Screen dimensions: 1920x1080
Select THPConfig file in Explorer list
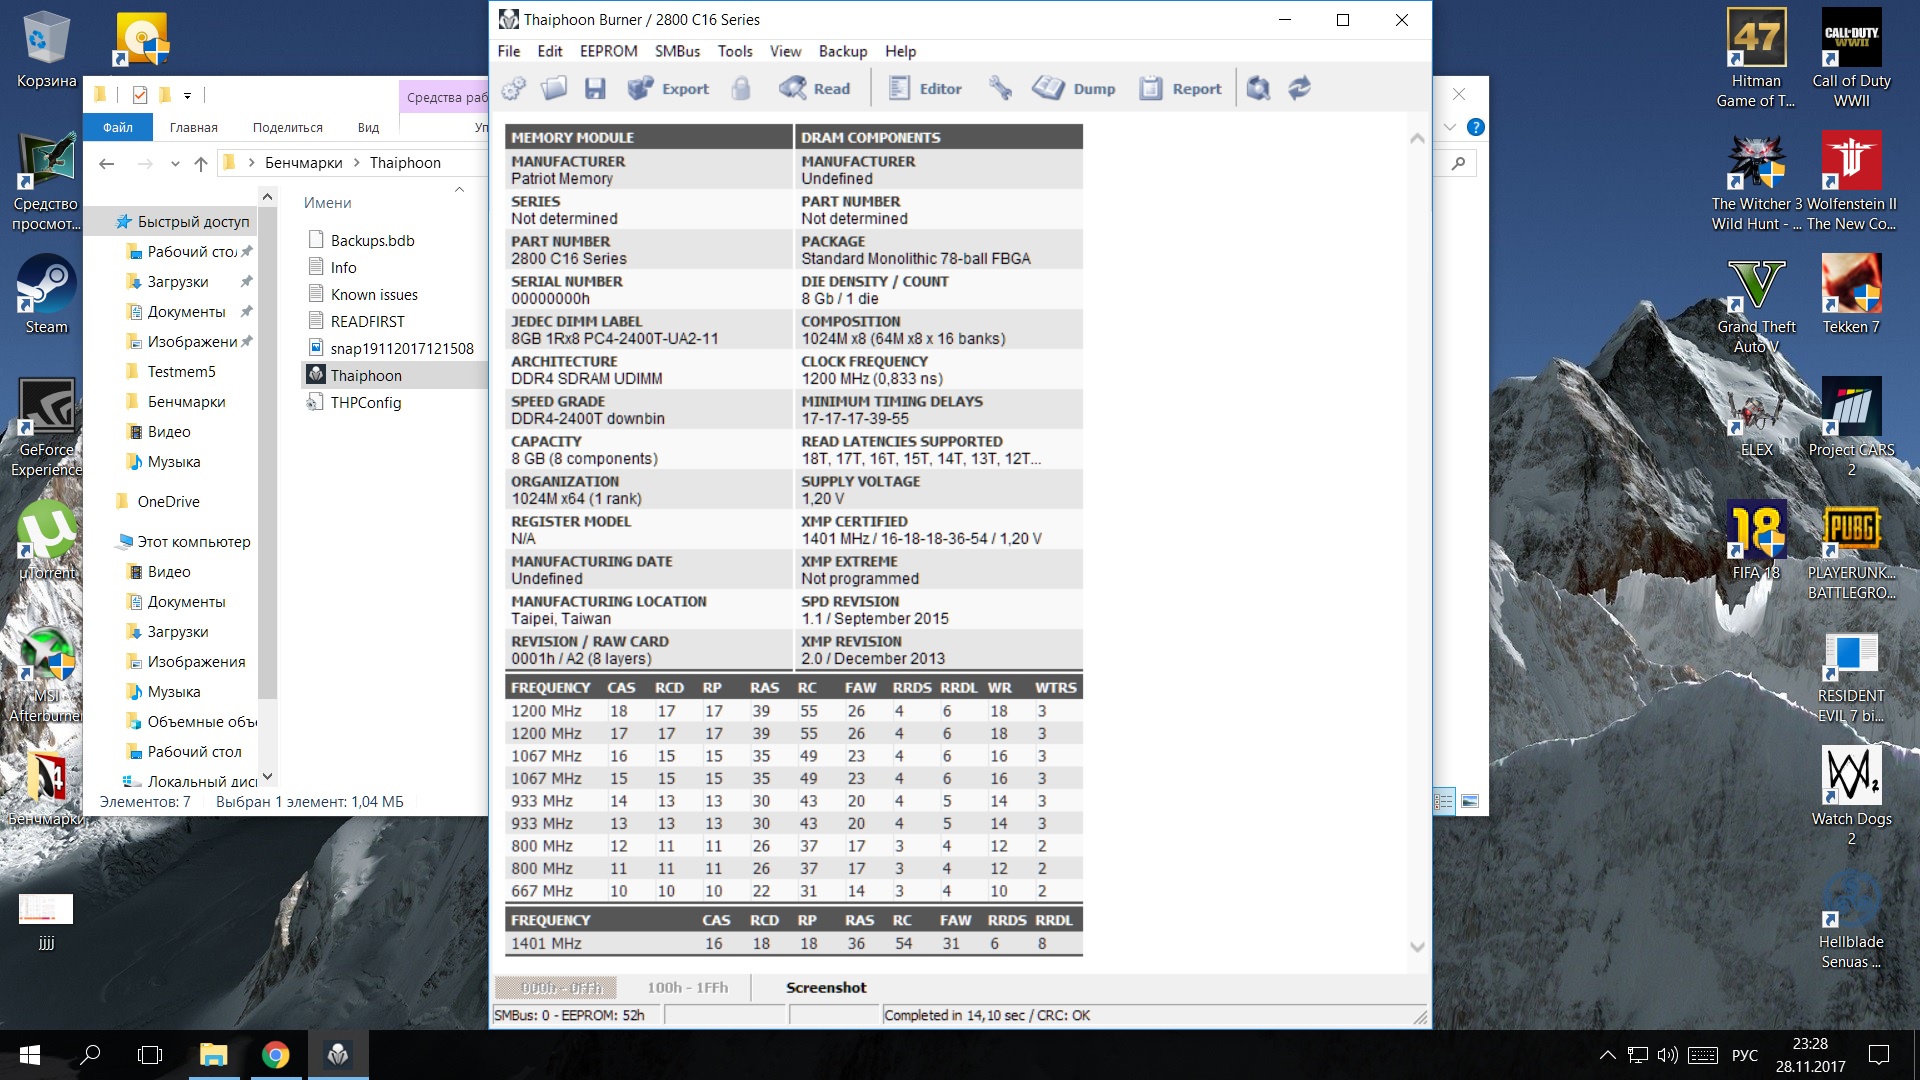(x=365, y=402)
